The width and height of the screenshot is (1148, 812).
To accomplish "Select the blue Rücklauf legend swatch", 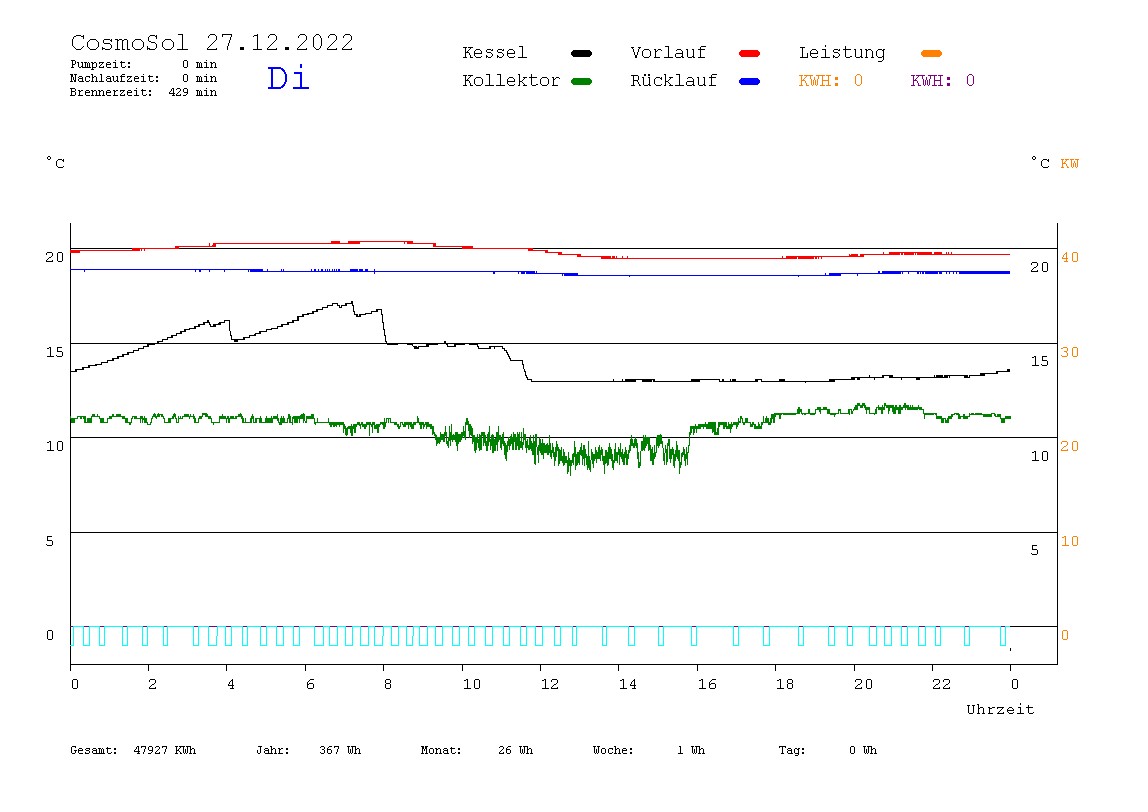I will click(750, 81).
